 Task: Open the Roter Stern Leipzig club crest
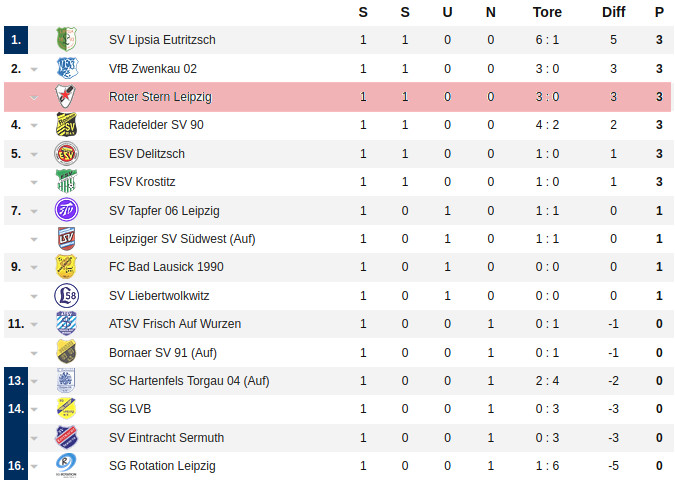click(66, 97)
